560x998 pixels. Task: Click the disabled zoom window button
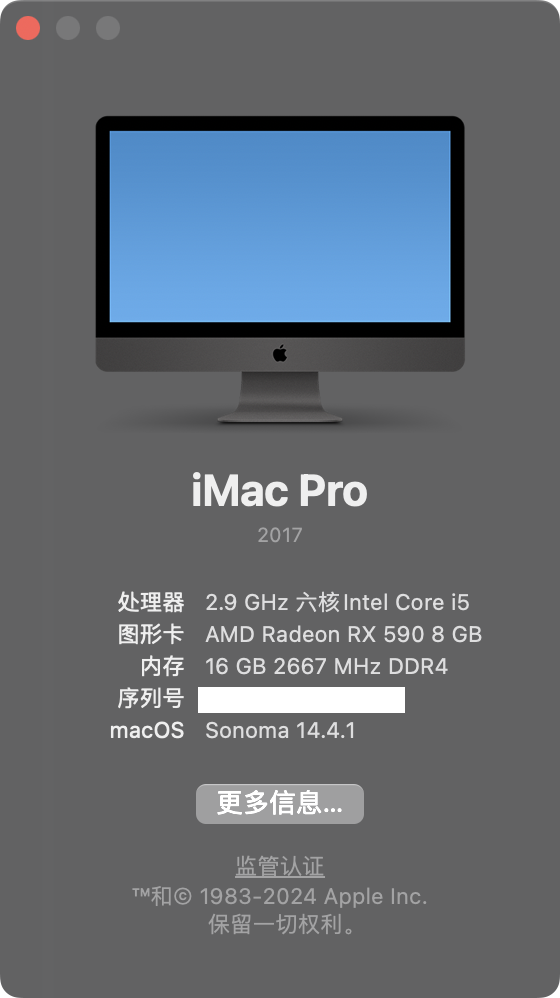pos(108,28)
